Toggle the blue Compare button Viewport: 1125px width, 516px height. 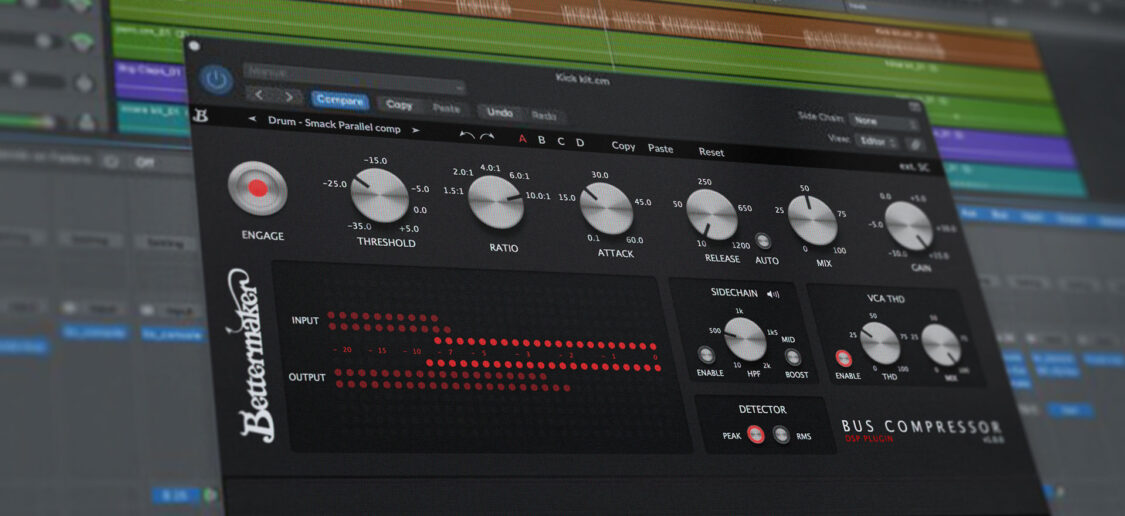pyautogui.click(x=340, y=100)
